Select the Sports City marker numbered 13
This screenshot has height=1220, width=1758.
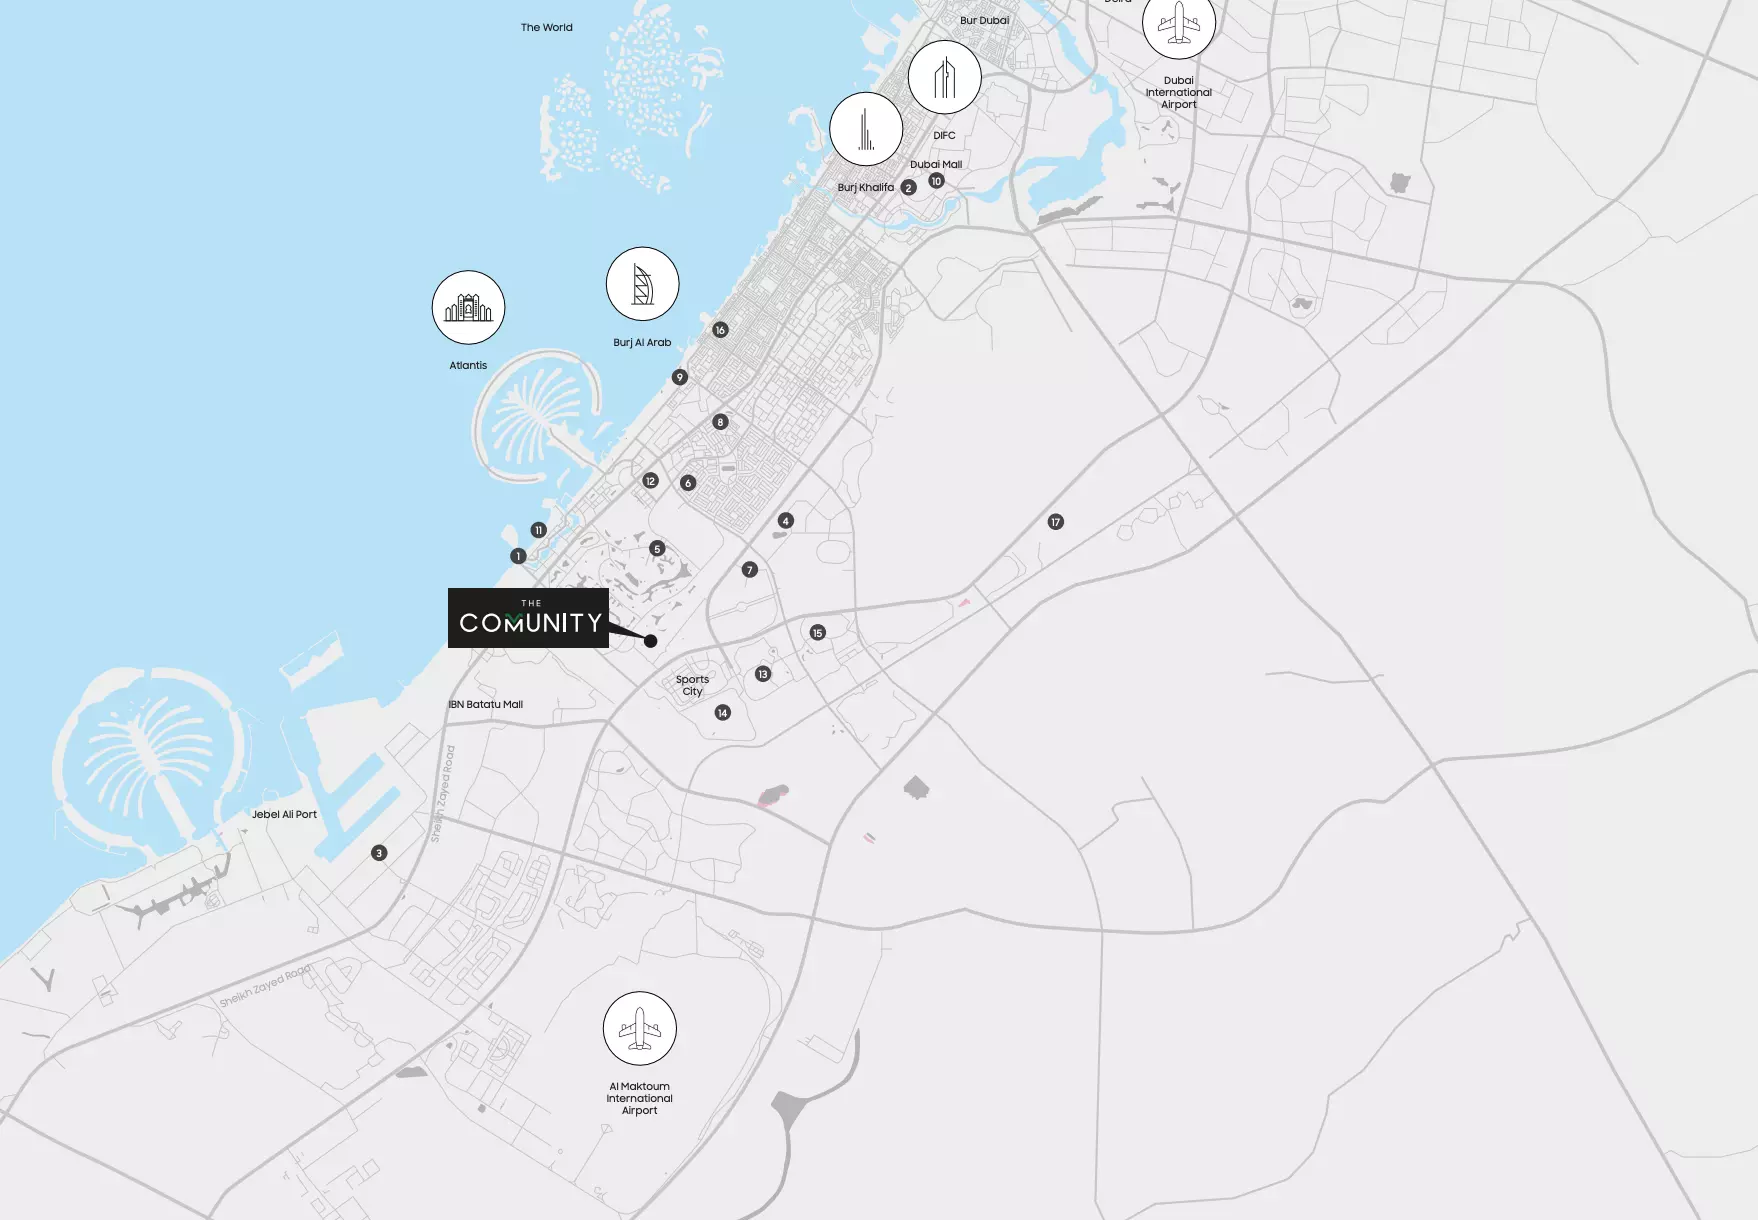[x=761, y=674]
